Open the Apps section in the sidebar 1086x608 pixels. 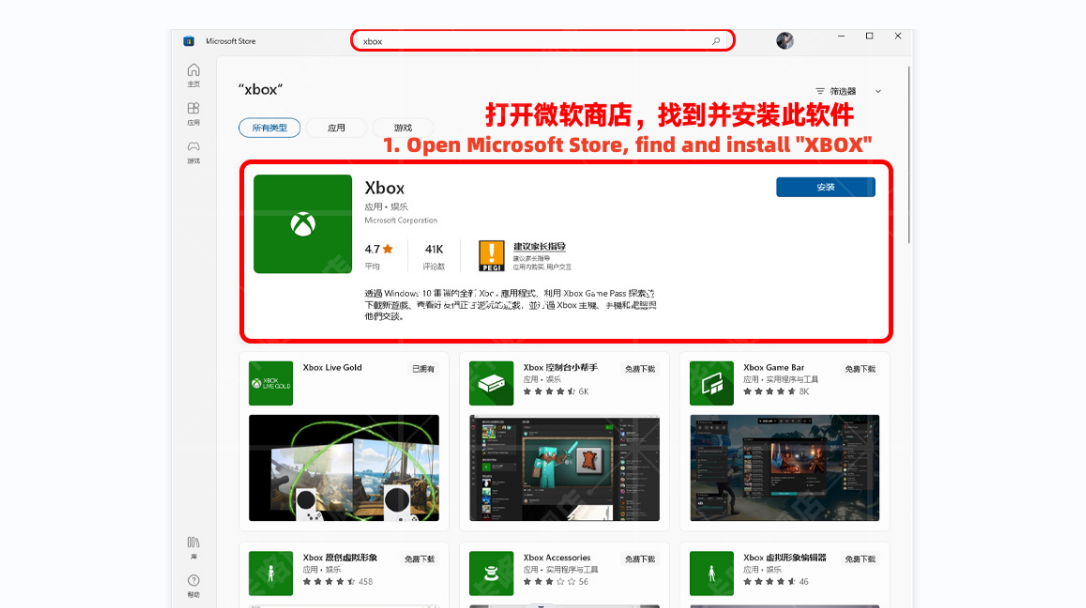pyautogui.click(x=193, y=114)
